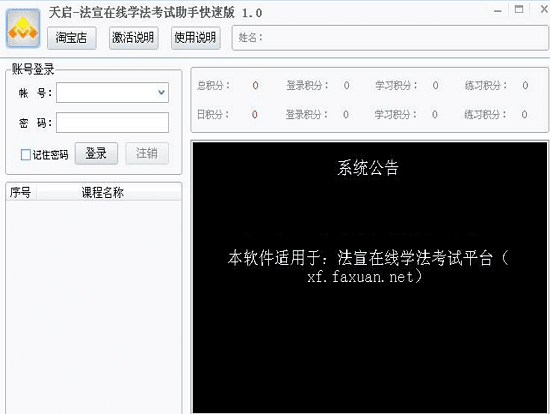Click the 密码 password input field
Image resolution: width=550 pixels, height=414 pixels.
click(x=112, y=122)
